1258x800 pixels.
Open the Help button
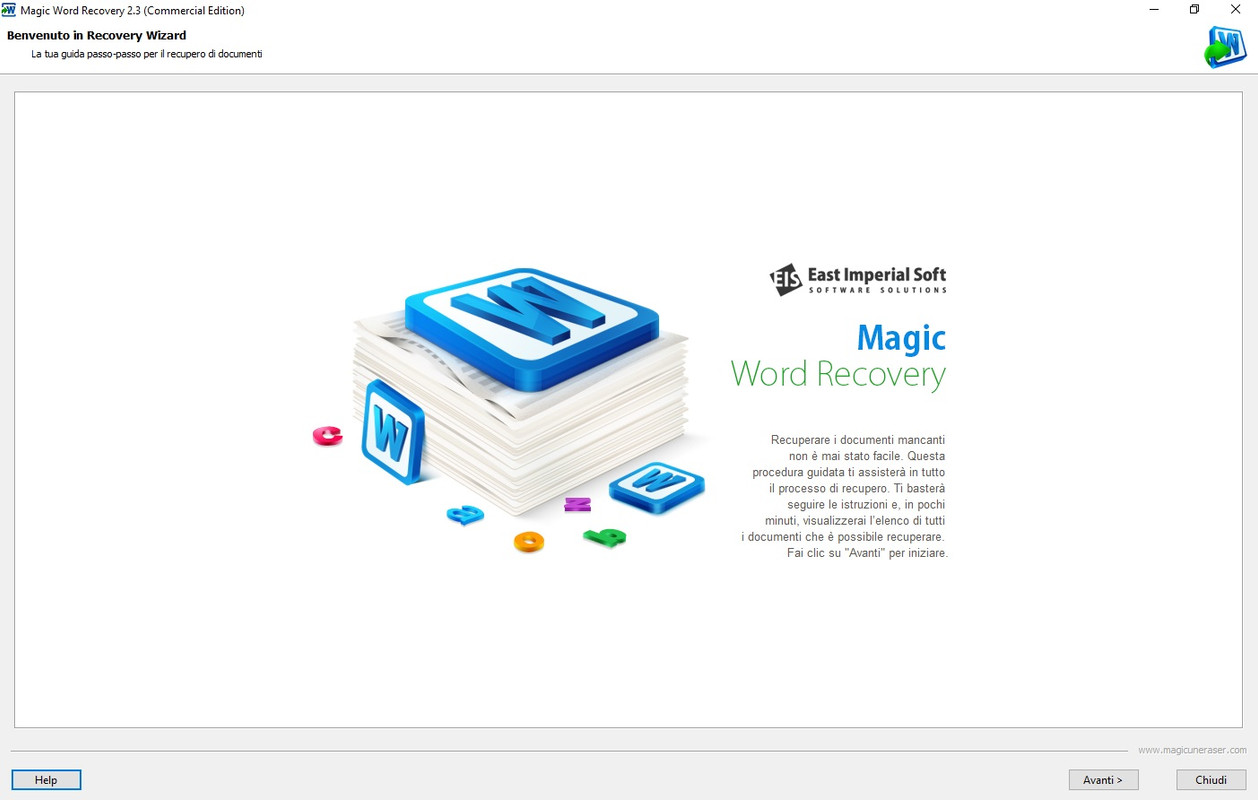pyautogui.click(x=46, y=780)
